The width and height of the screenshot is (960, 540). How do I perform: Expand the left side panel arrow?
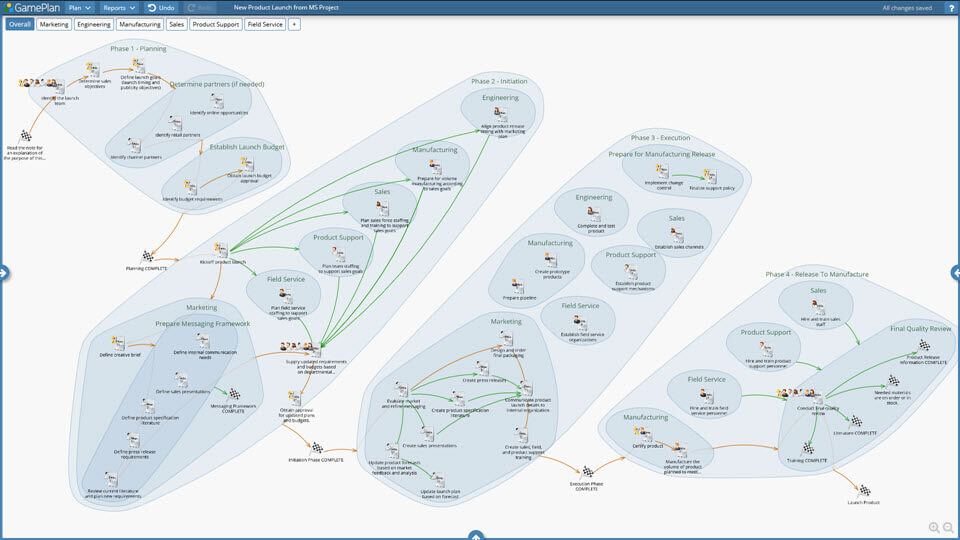(x=4, y=272)
